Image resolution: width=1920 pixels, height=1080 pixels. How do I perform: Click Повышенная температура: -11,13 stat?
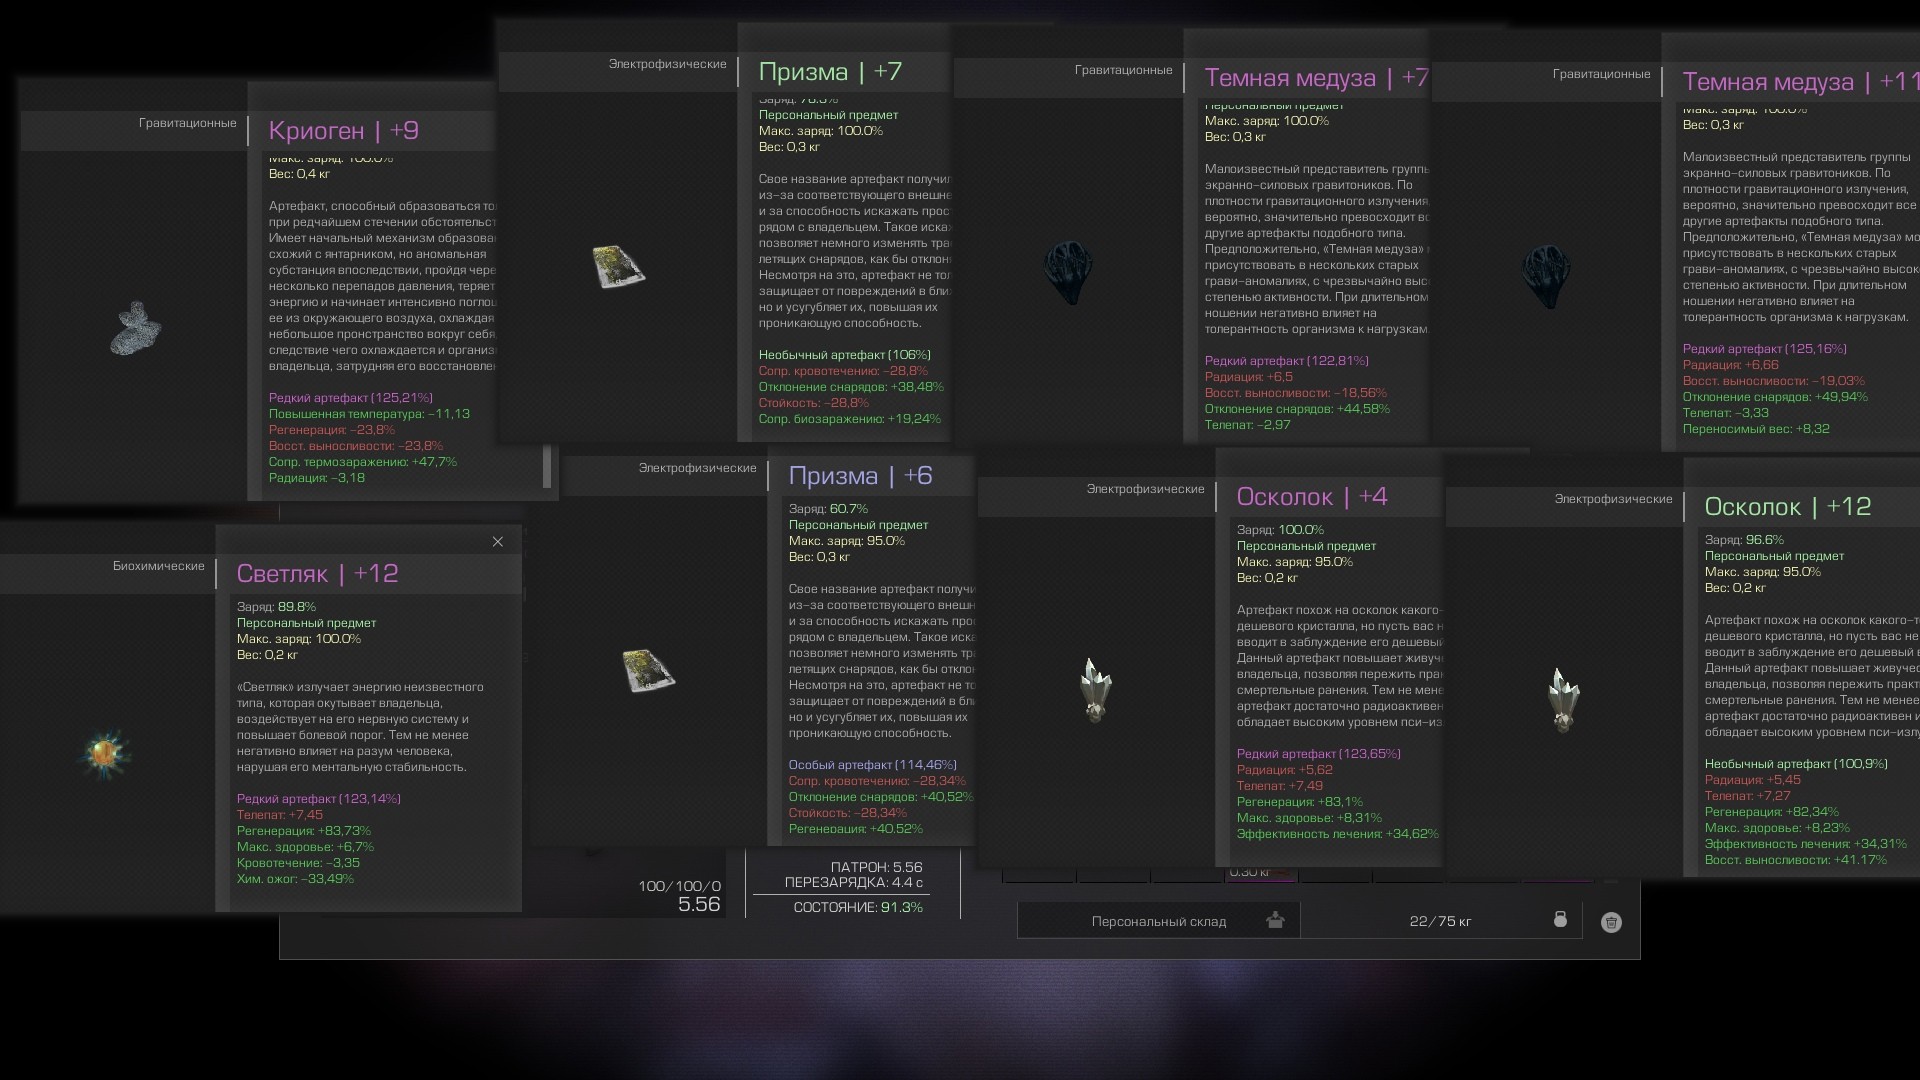(369, 414)
